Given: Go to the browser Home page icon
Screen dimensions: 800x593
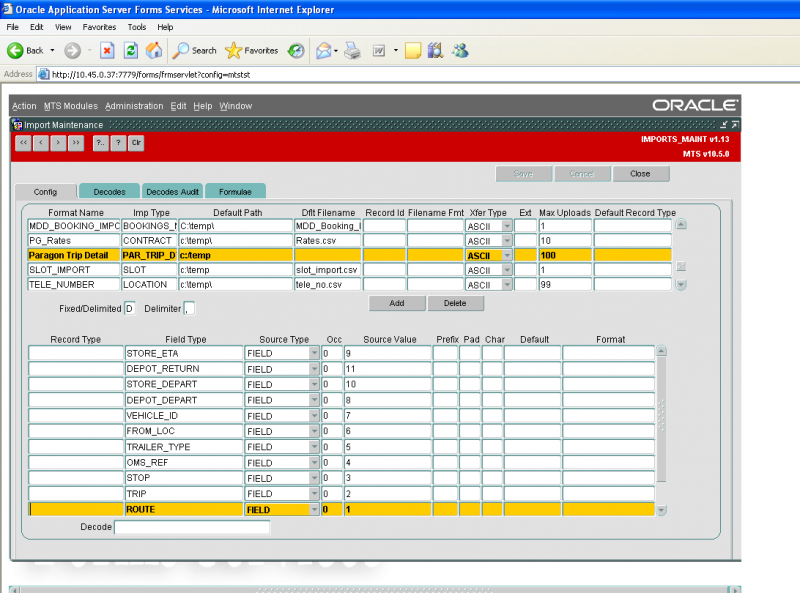Looking at the screenshot, I should coord(154,51).
